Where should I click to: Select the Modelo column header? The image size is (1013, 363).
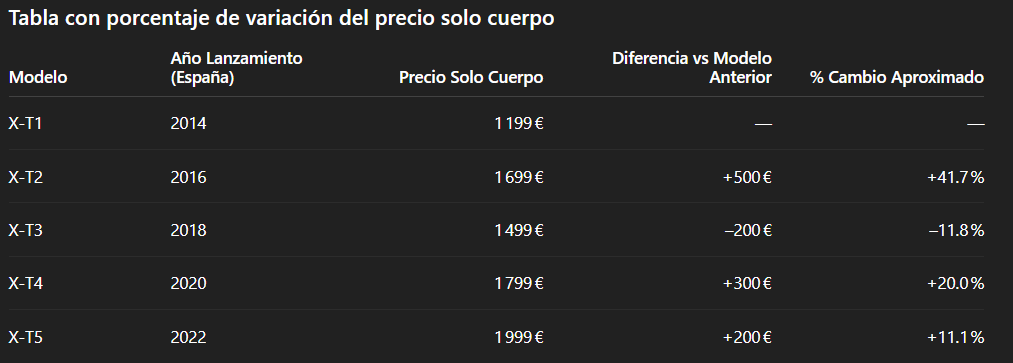38,78
